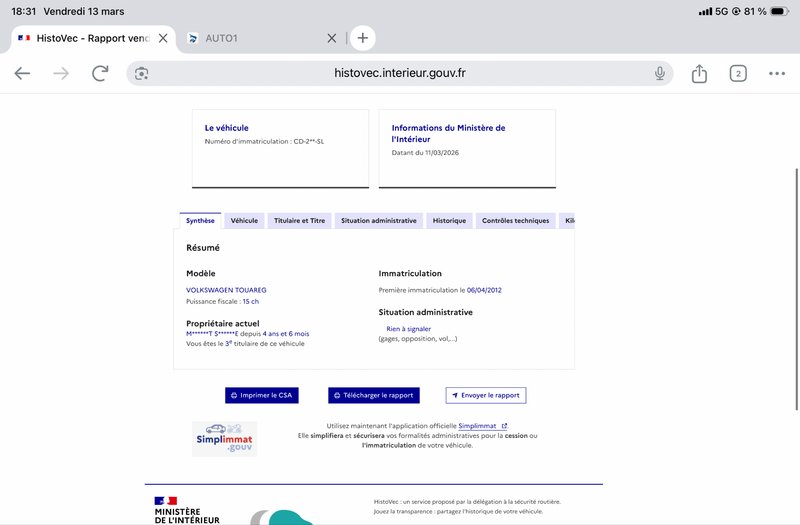Click the Ministère de l'Intérieur footer logo
The image size is (800, 525).
187,510
